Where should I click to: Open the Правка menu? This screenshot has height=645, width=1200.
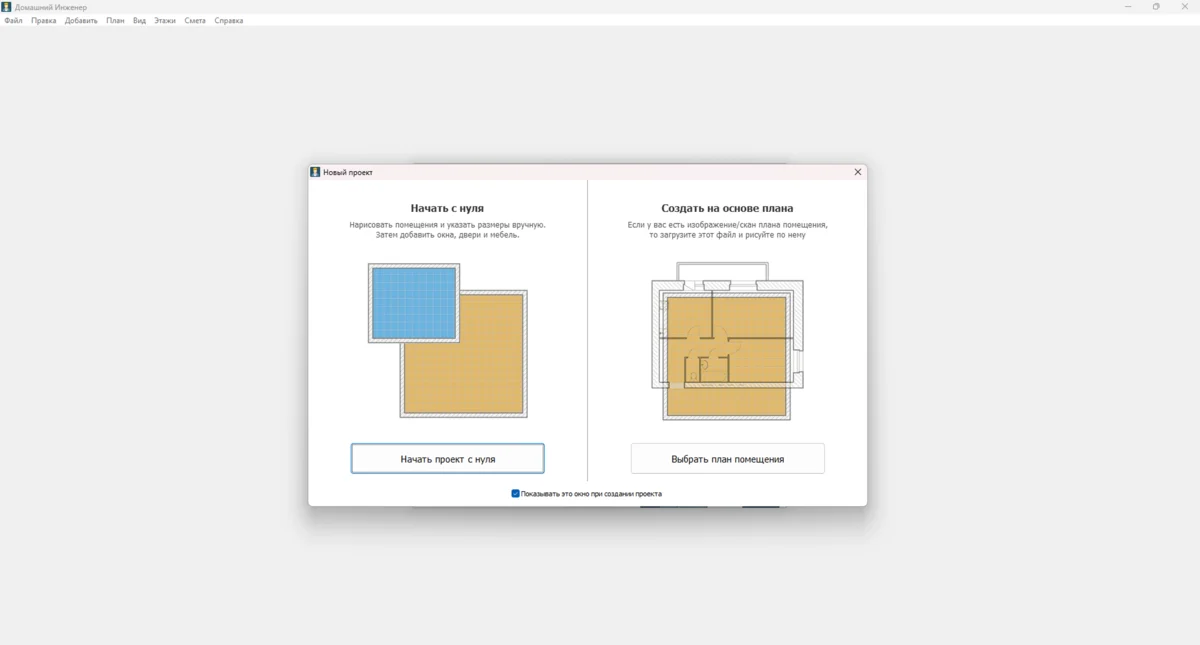click(x=44, y=20)
